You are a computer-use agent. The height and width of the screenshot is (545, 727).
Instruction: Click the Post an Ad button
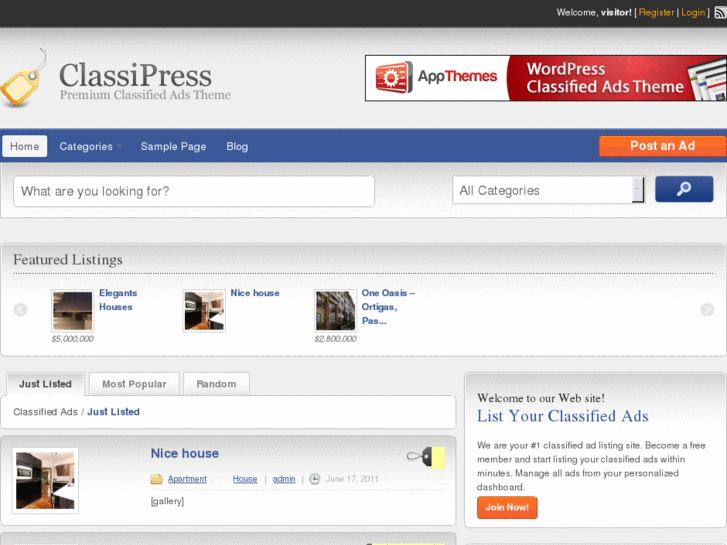coord(663,146)
